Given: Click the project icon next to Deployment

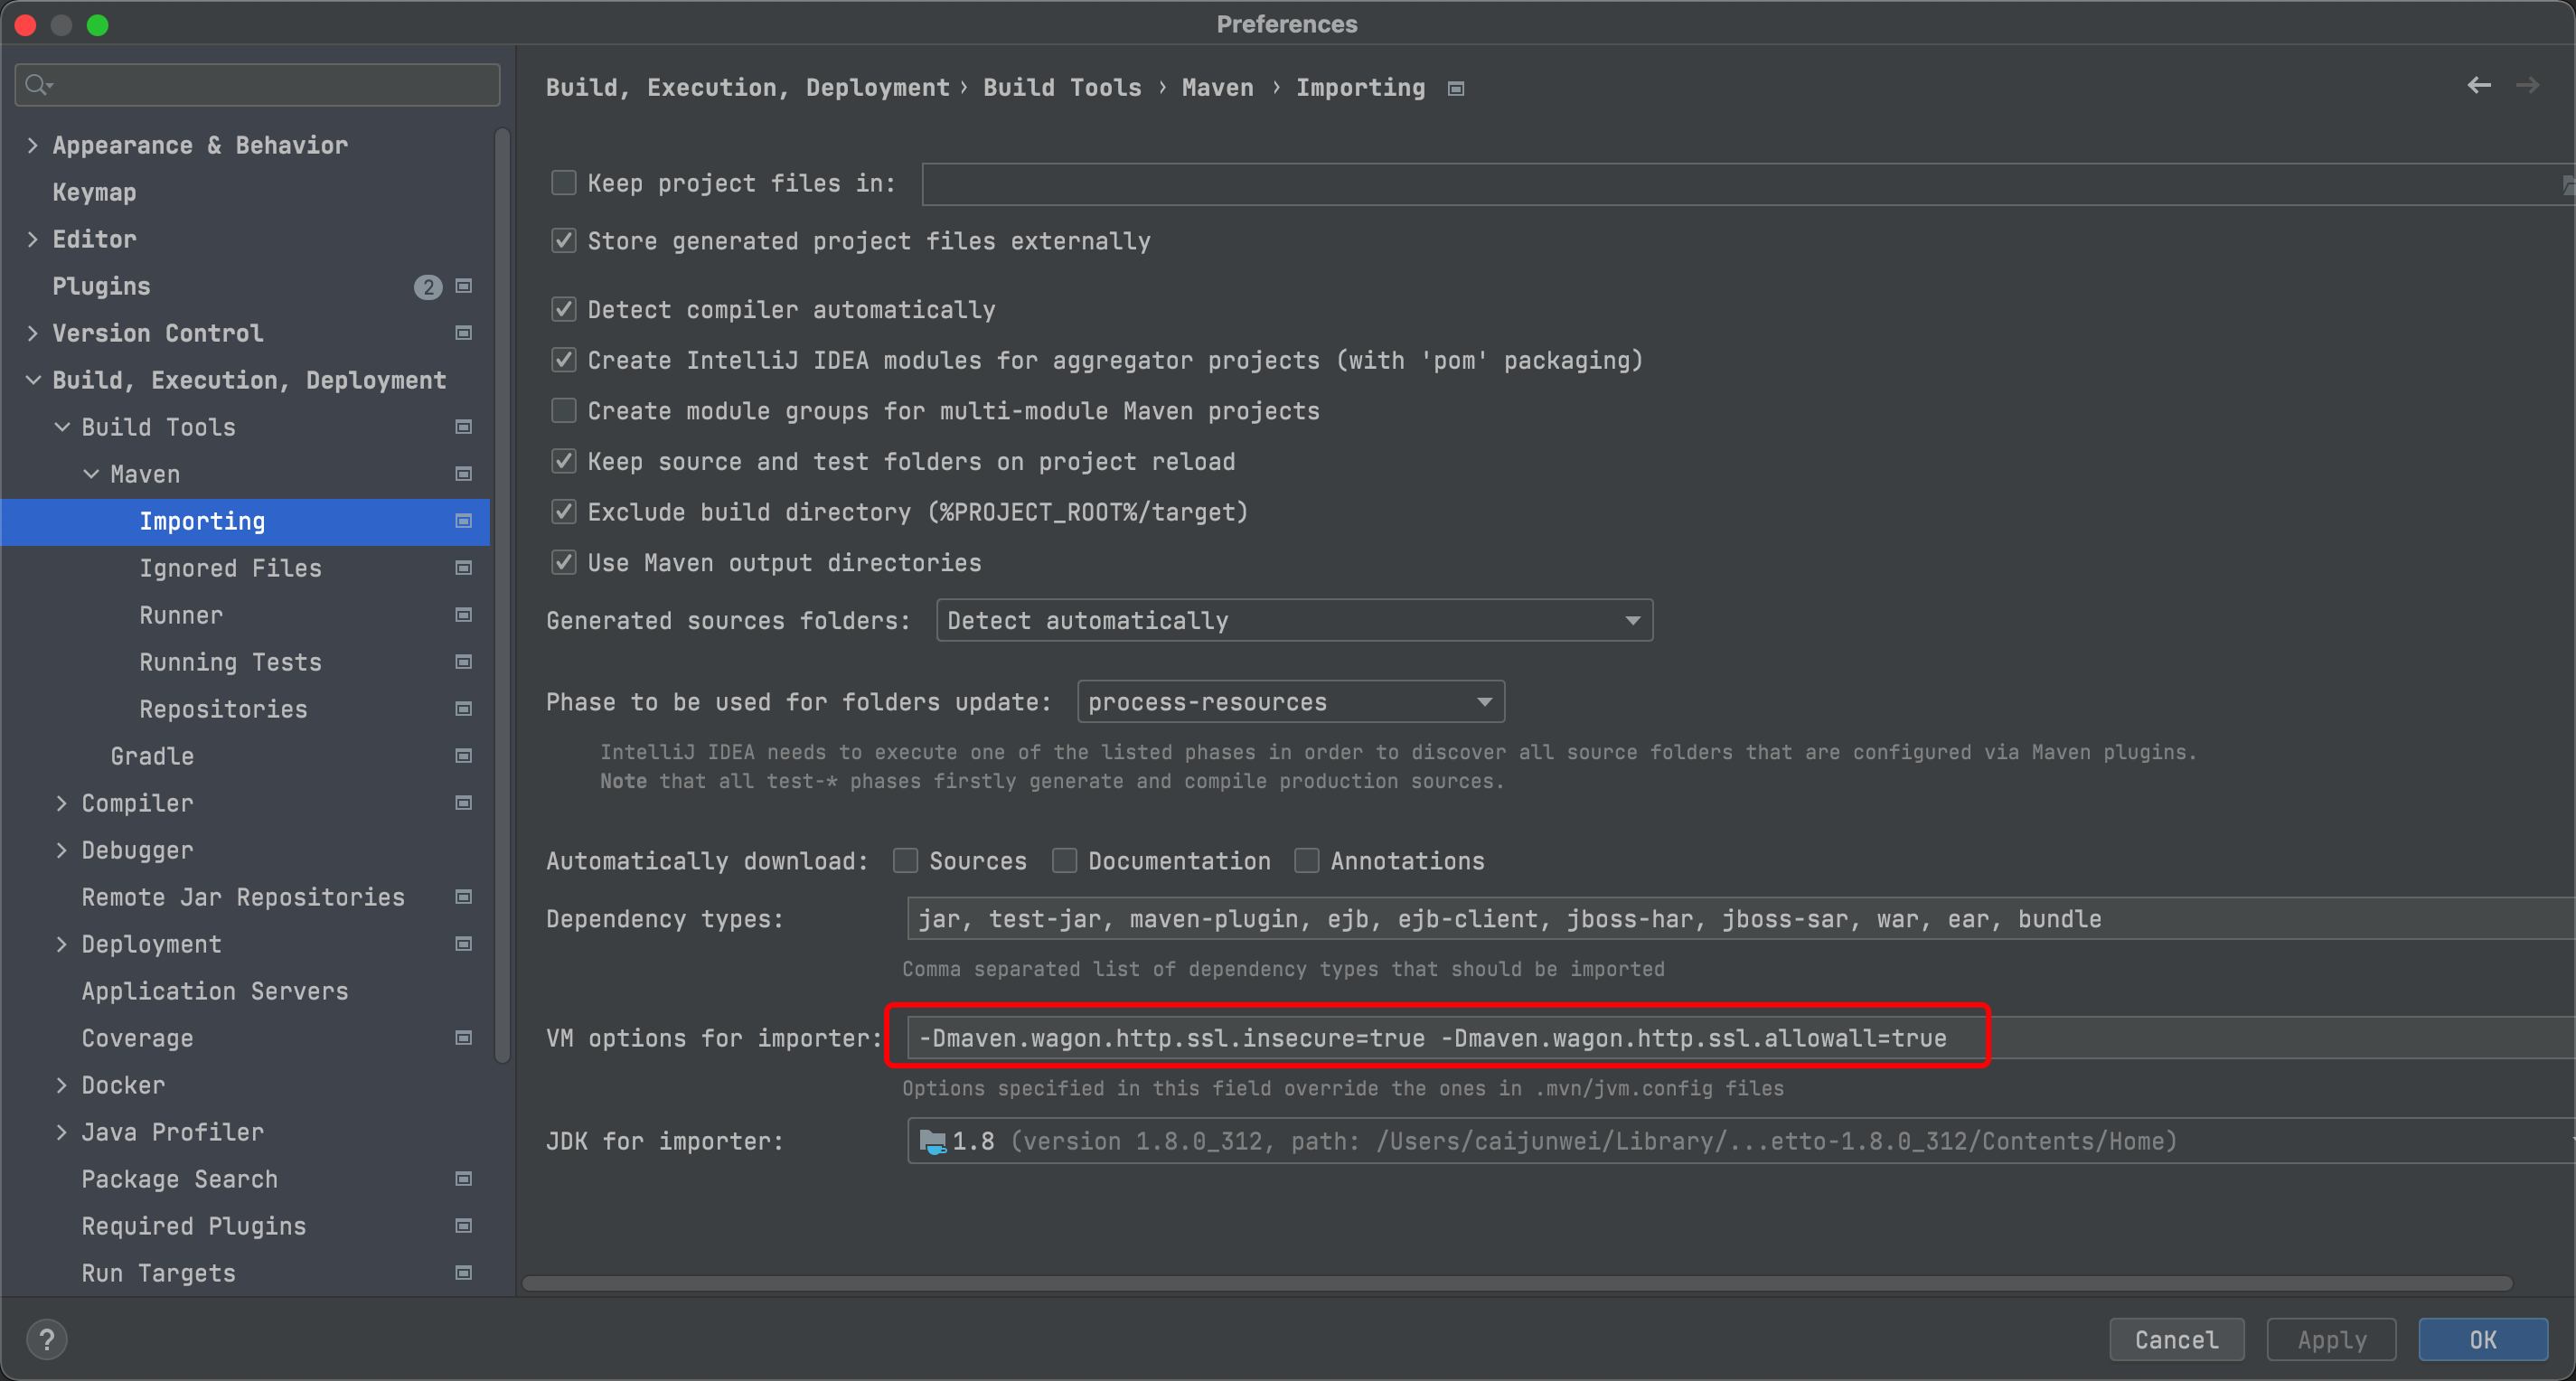Looking at the screenshot, I should point(463,944).
